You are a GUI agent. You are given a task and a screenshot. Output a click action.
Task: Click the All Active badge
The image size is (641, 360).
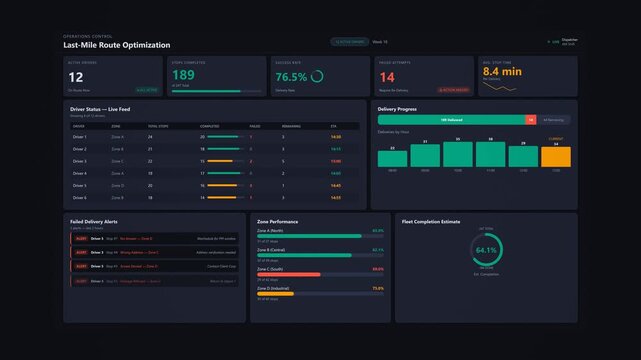(x=147, y=90)
